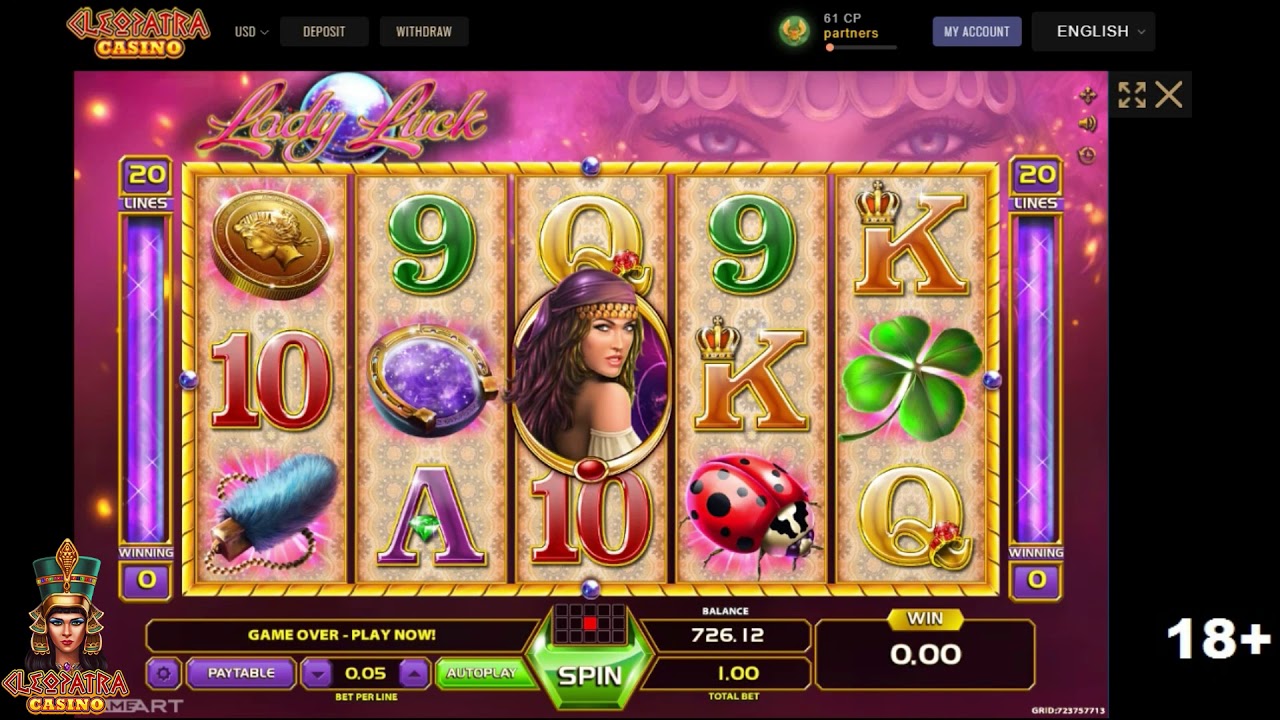Open the game history clock icon
Viewport: 1280px width, 720px height.
(1088, 155)
